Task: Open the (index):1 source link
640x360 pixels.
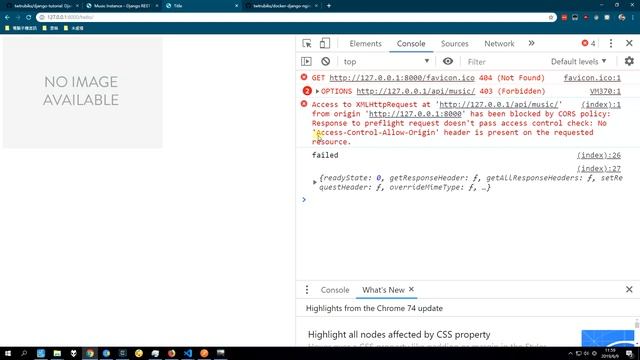Action: (x=601, y=104)
